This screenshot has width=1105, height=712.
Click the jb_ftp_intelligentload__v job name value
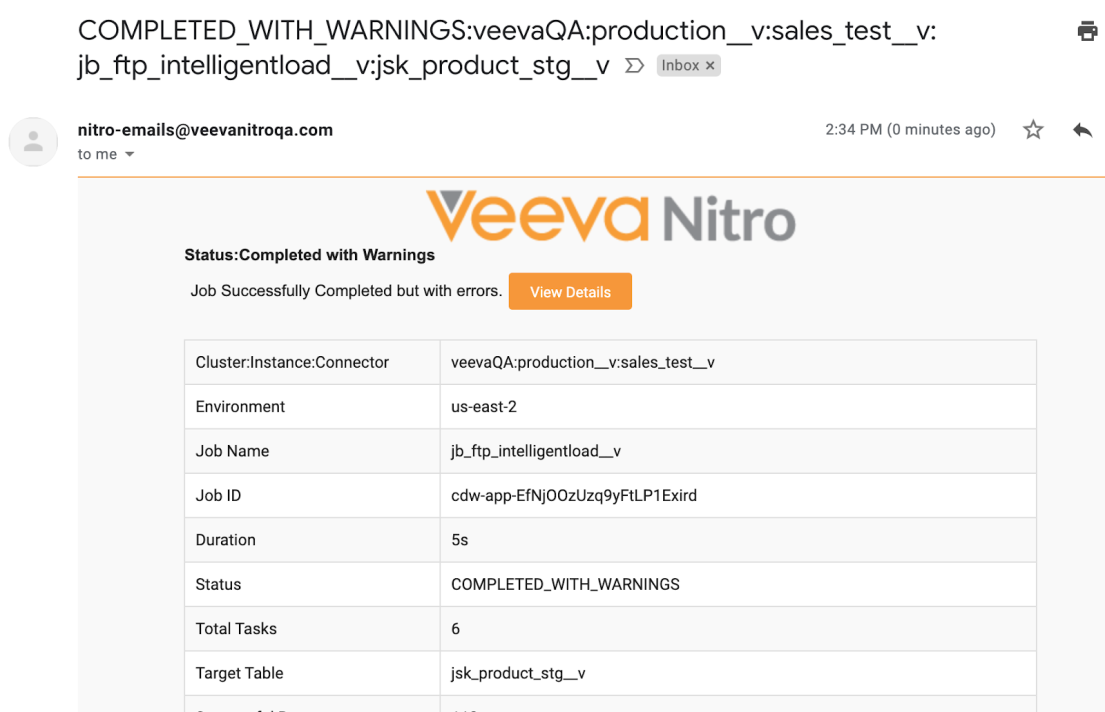point(536,451)
